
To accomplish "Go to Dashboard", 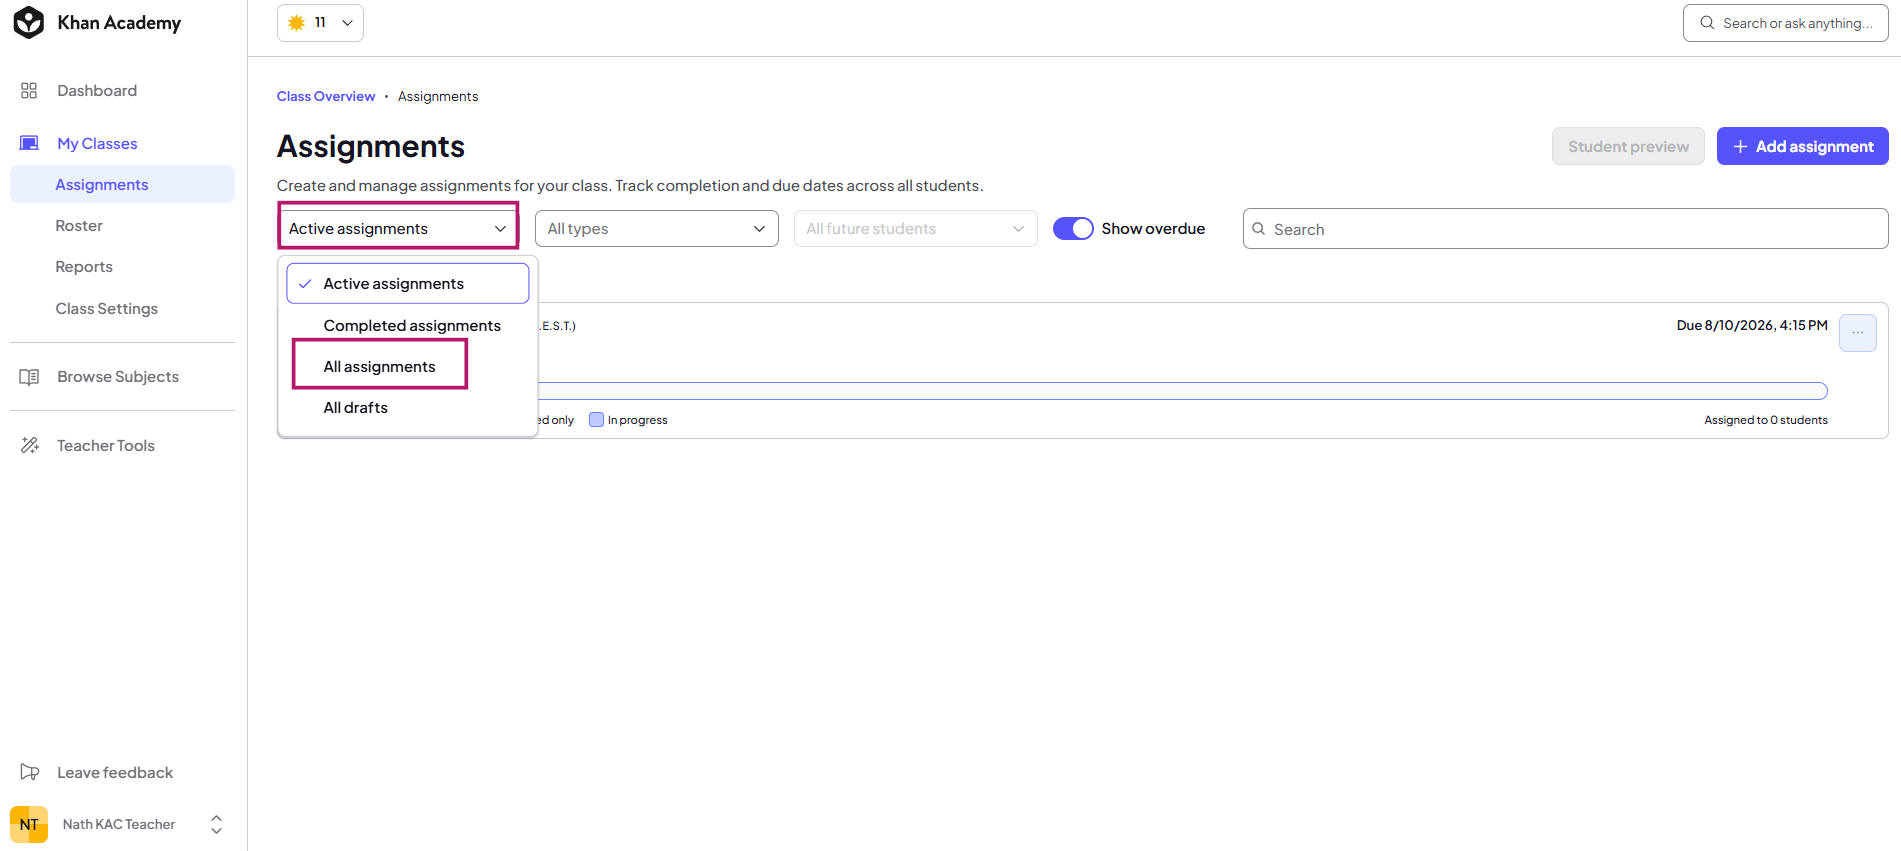I will pyautogui.click(x=97, y=91).
